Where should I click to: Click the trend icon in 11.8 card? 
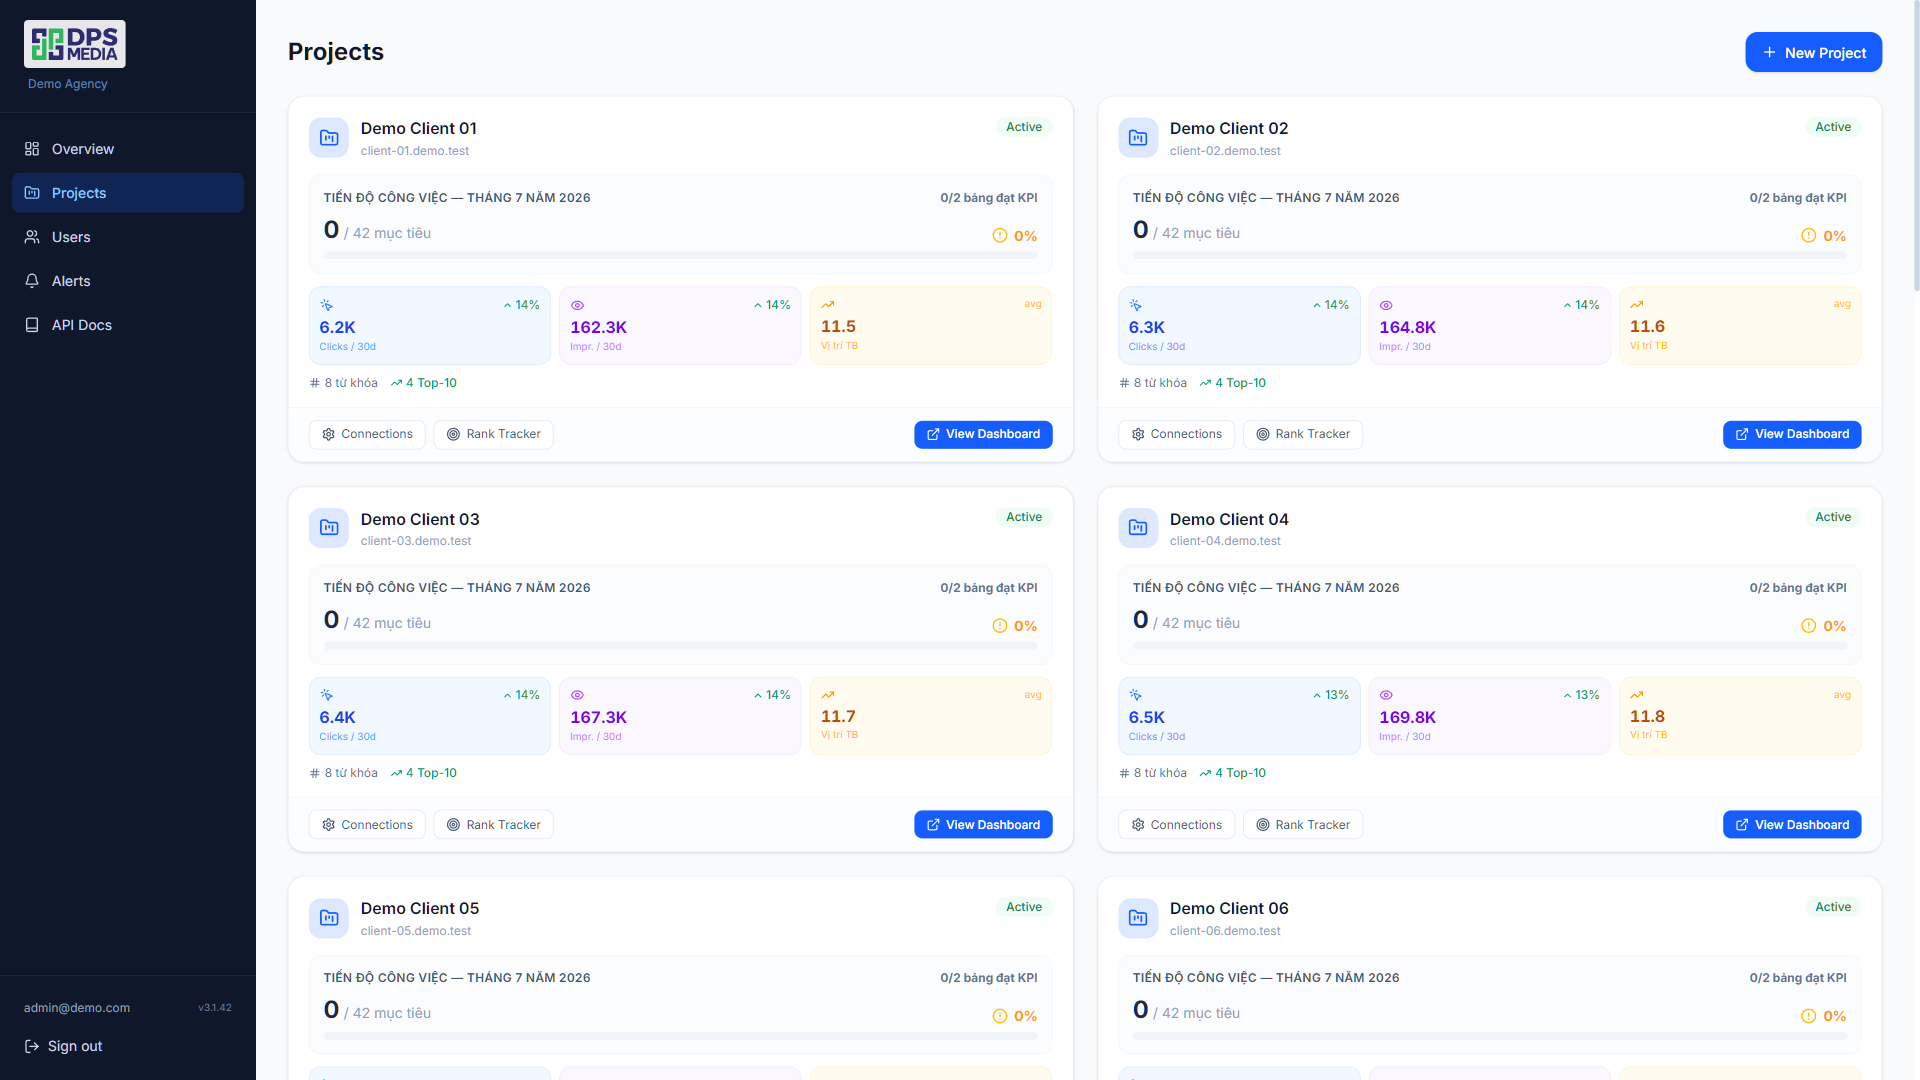(x=1637, y=695)
